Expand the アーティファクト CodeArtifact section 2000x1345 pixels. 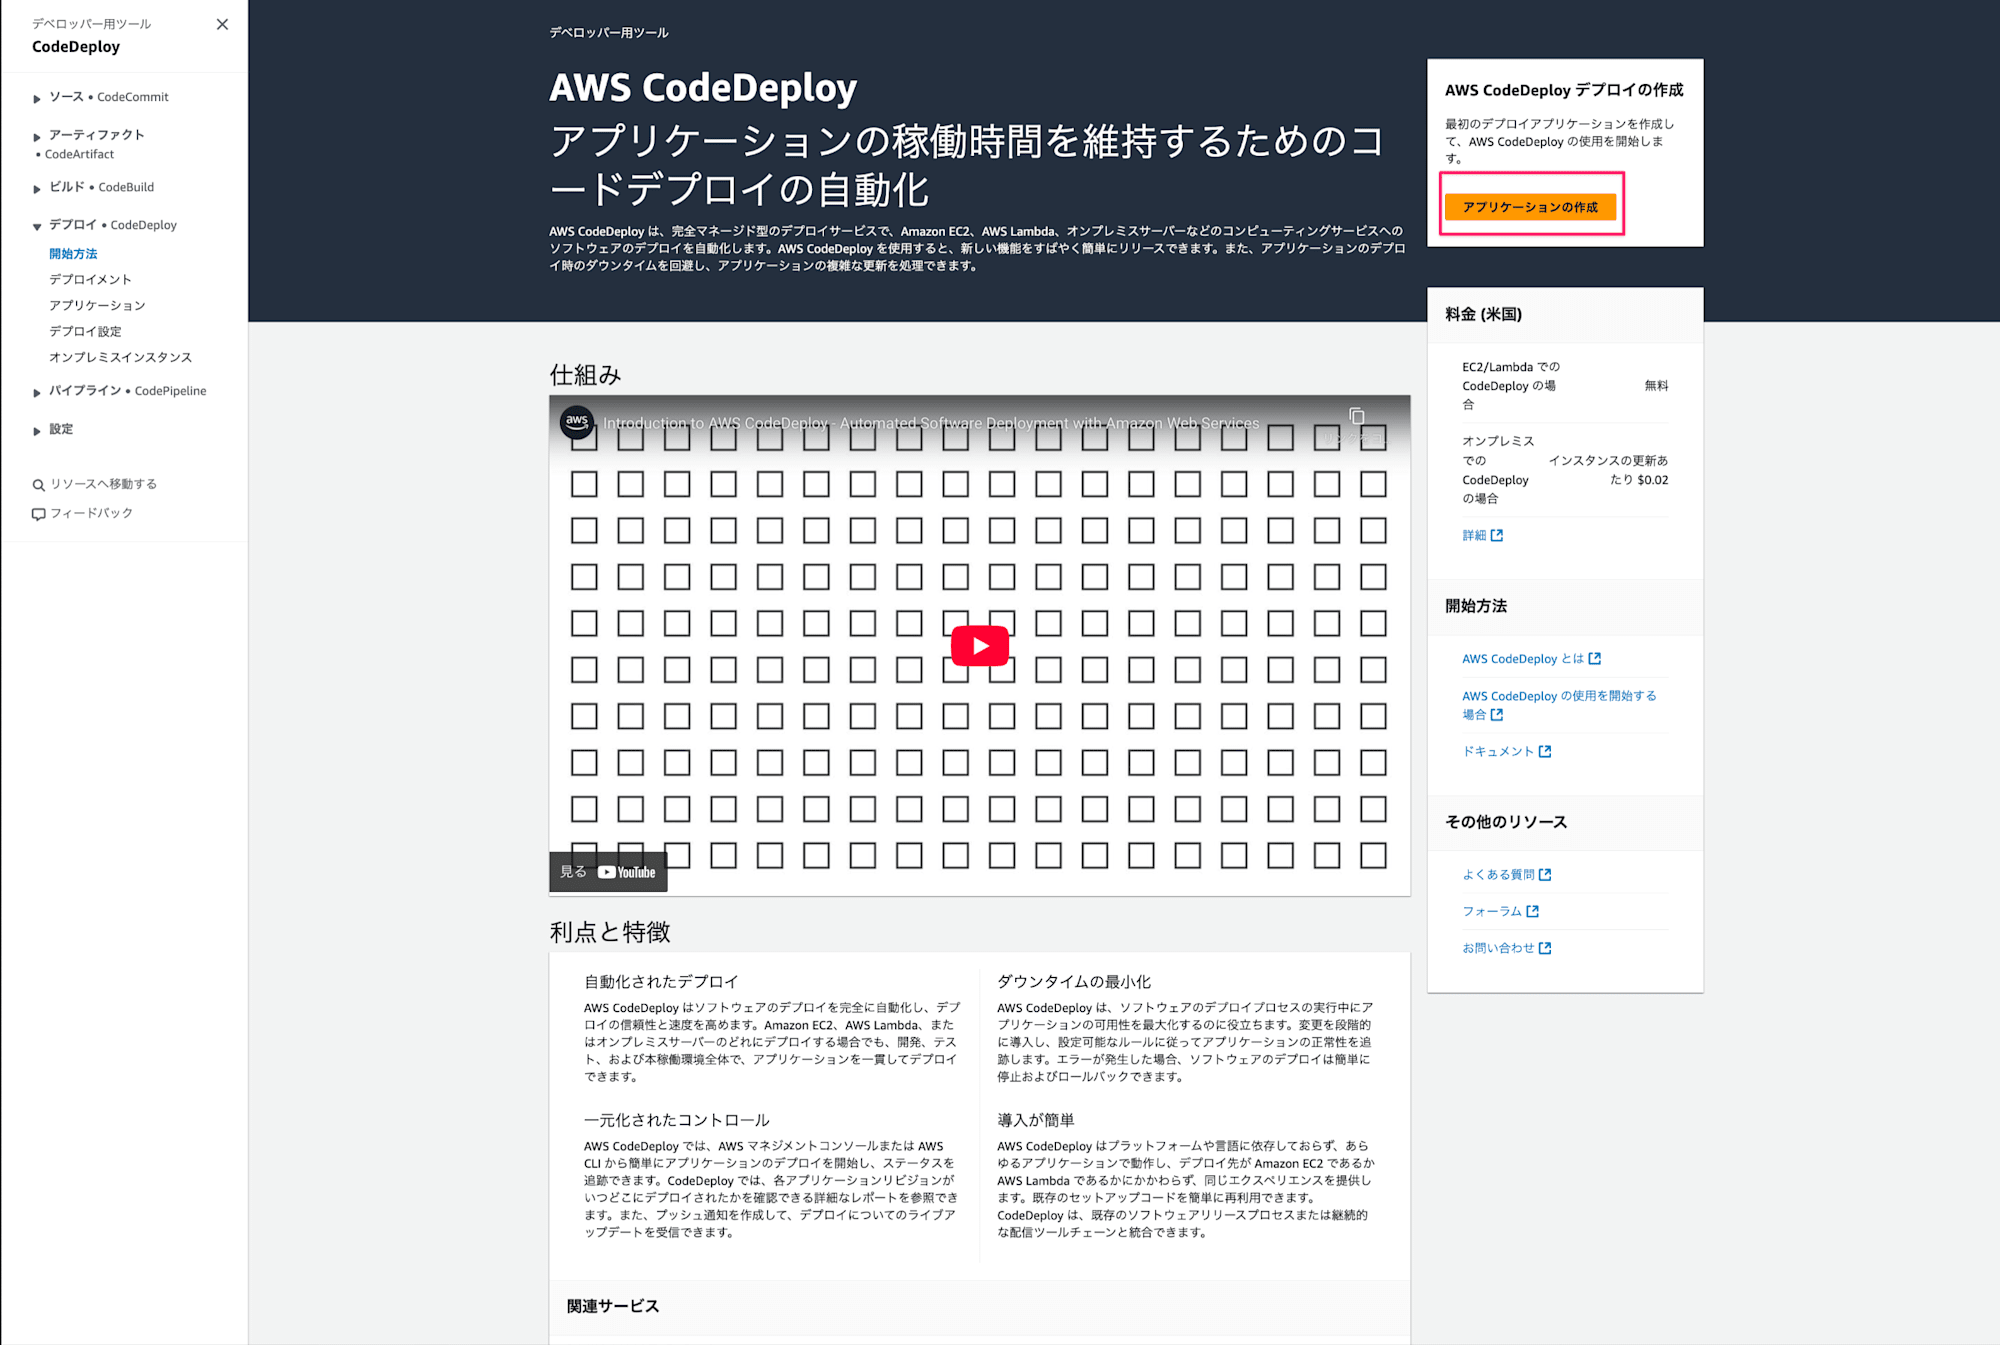pyautogui.click(x=37, y=137)
